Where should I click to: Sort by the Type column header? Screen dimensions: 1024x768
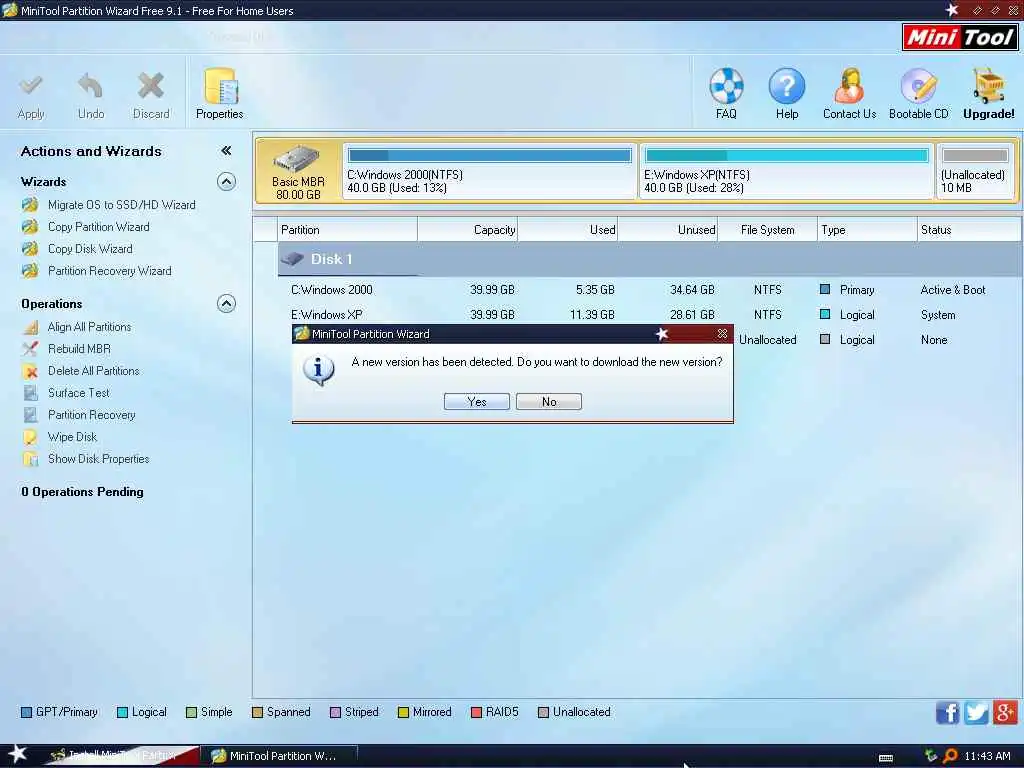pyautogui.click(x=867, y=230)
